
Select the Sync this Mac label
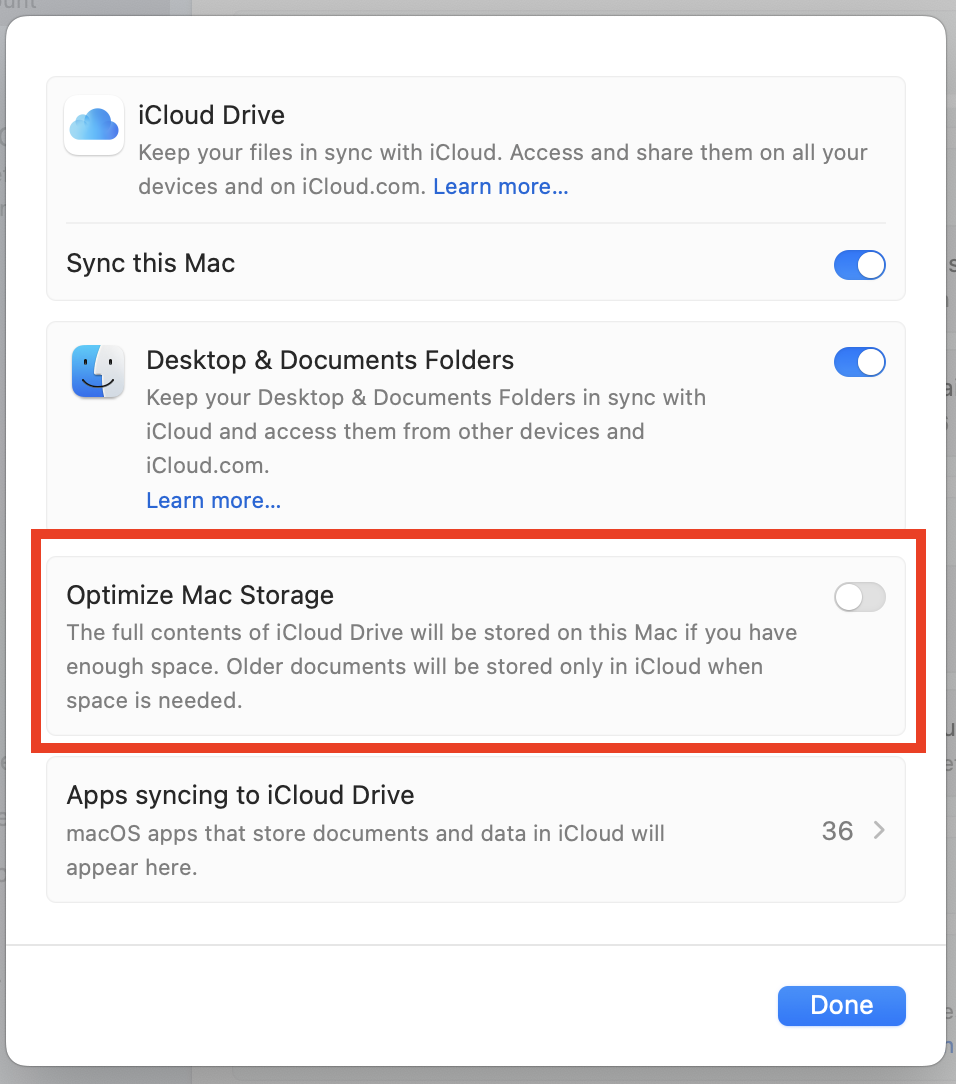tap(150, 264)
